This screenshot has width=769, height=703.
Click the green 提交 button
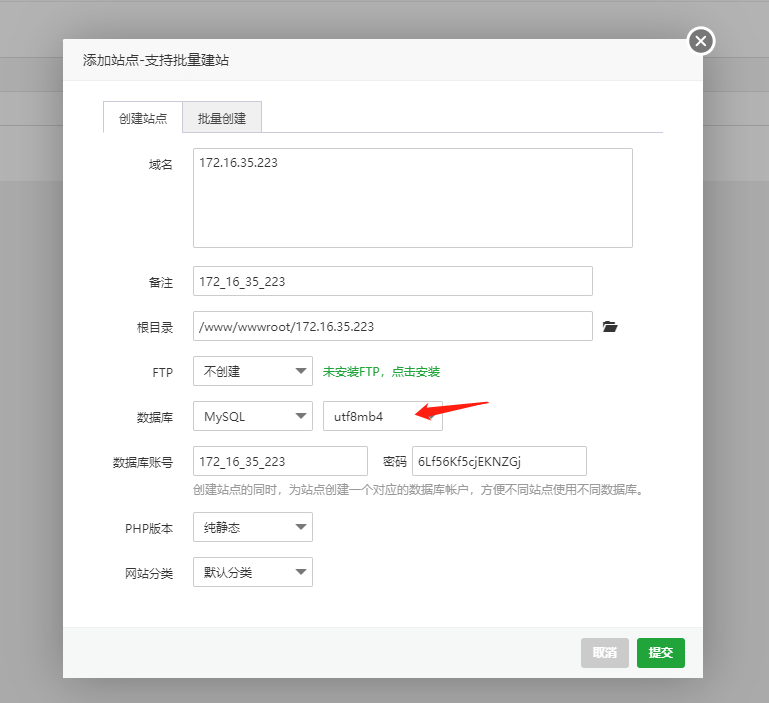point(660,653)
